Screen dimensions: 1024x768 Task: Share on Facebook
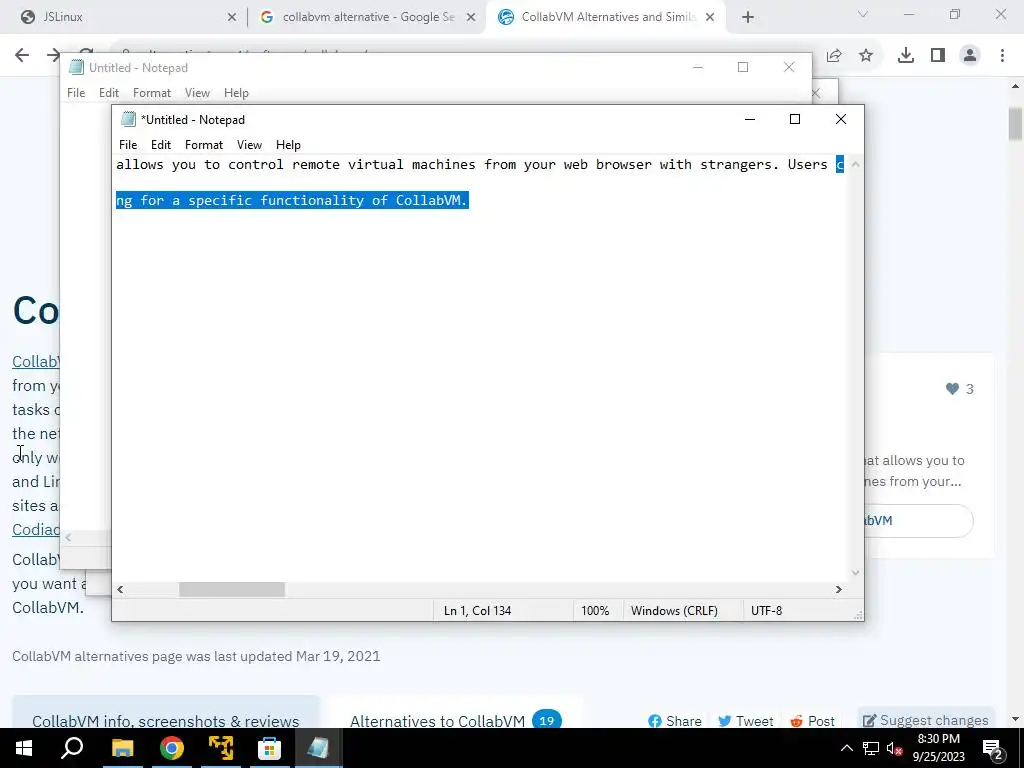click(x=675, y=721)
